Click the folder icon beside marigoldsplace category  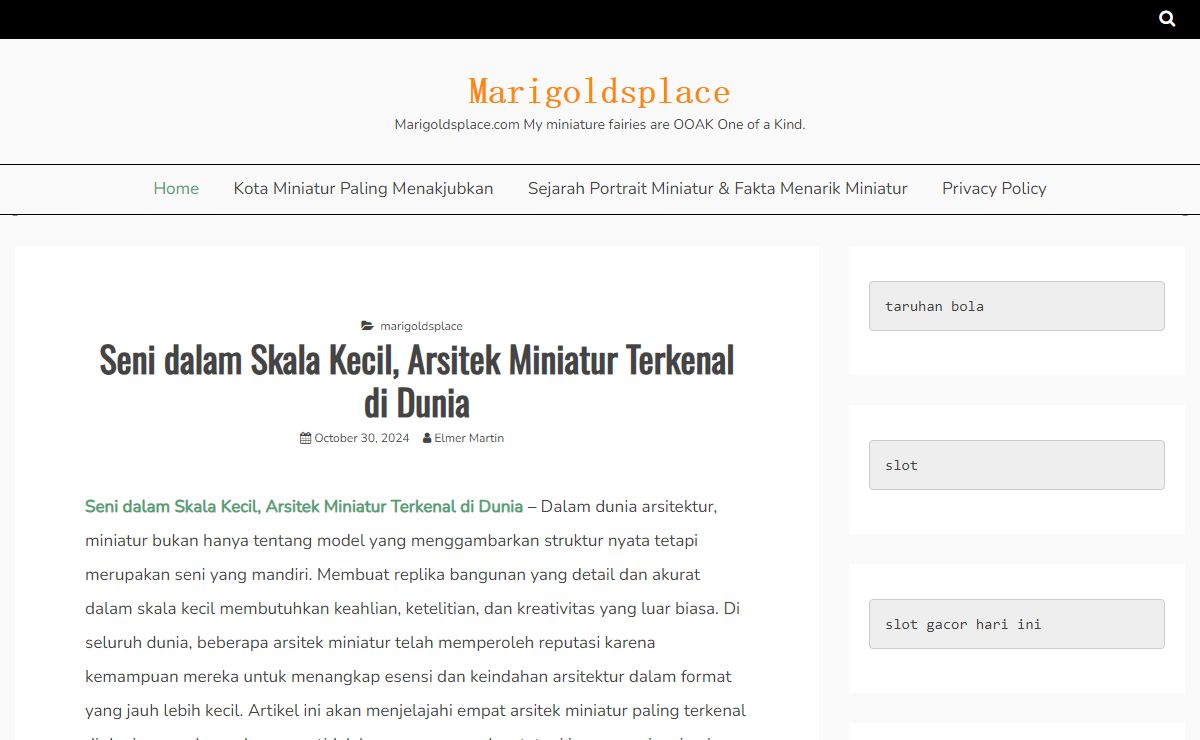coord(367,326)
